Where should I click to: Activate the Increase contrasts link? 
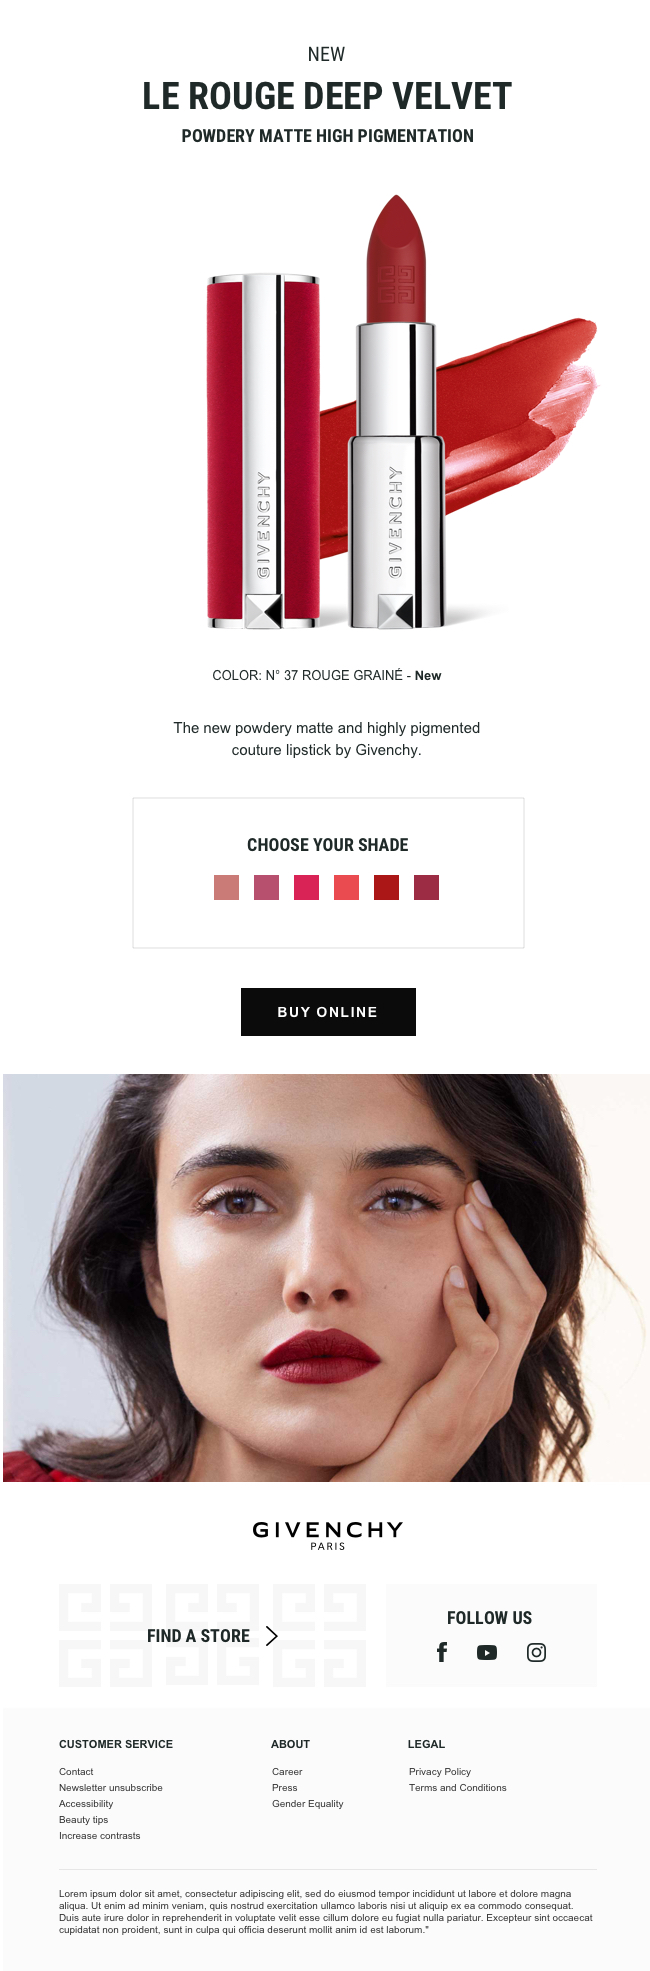pos(99,1835)
